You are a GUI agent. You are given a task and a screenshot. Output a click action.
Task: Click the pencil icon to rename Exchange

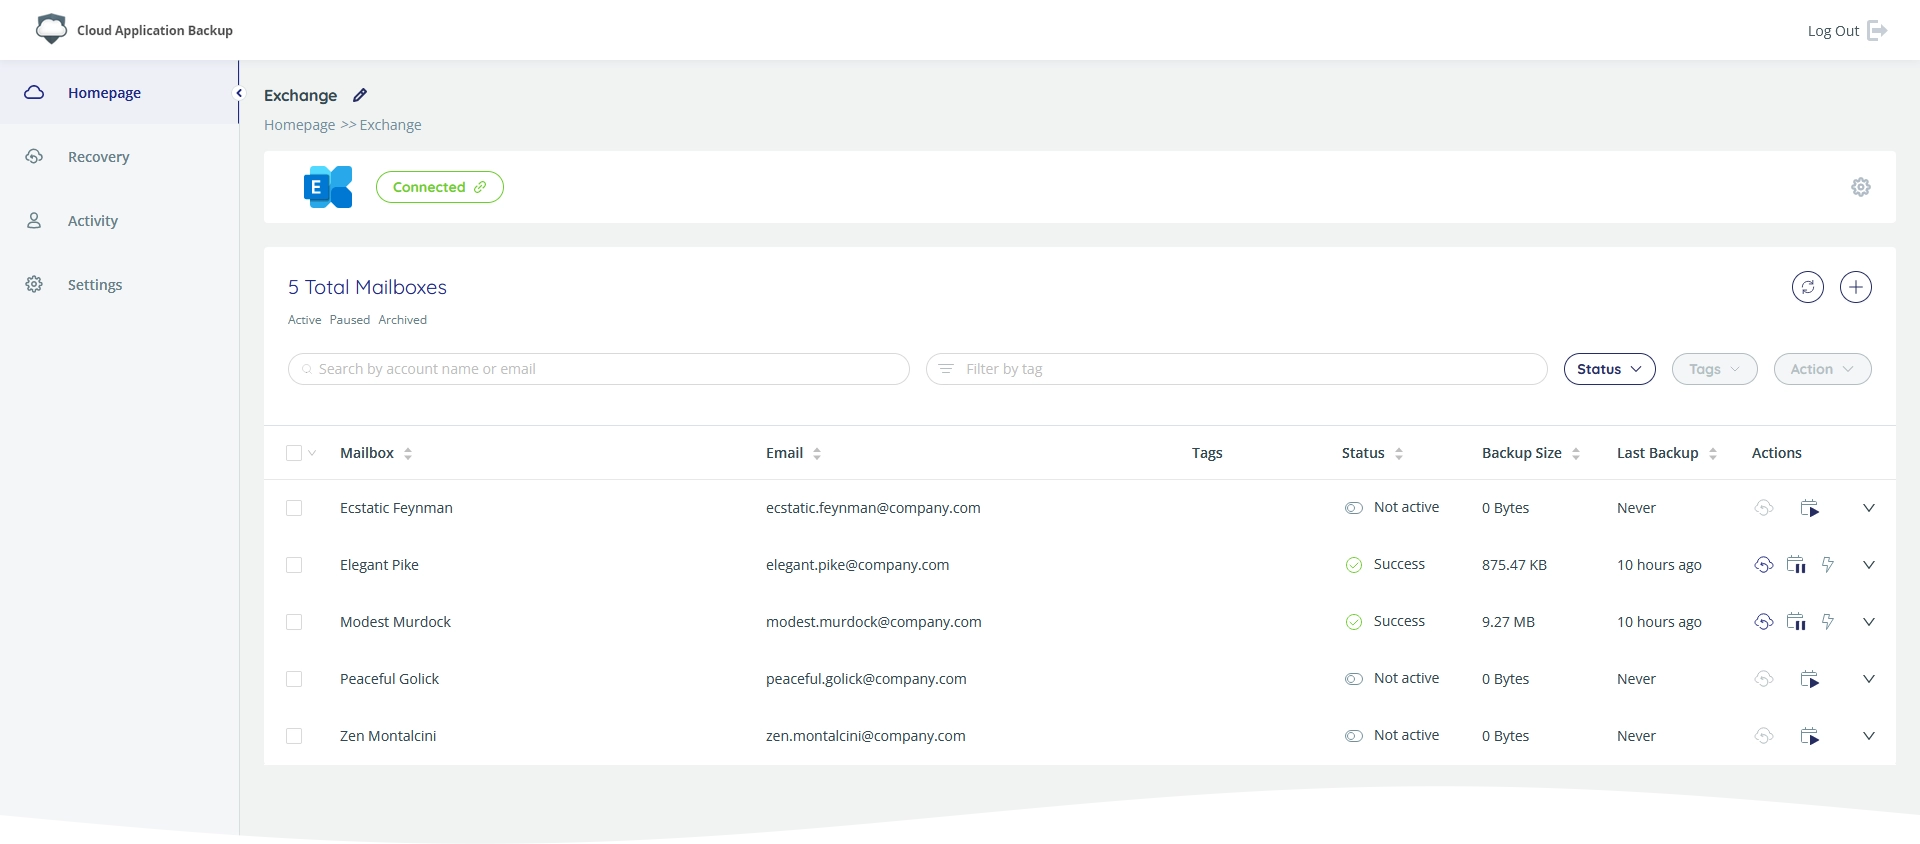point(360,95)
